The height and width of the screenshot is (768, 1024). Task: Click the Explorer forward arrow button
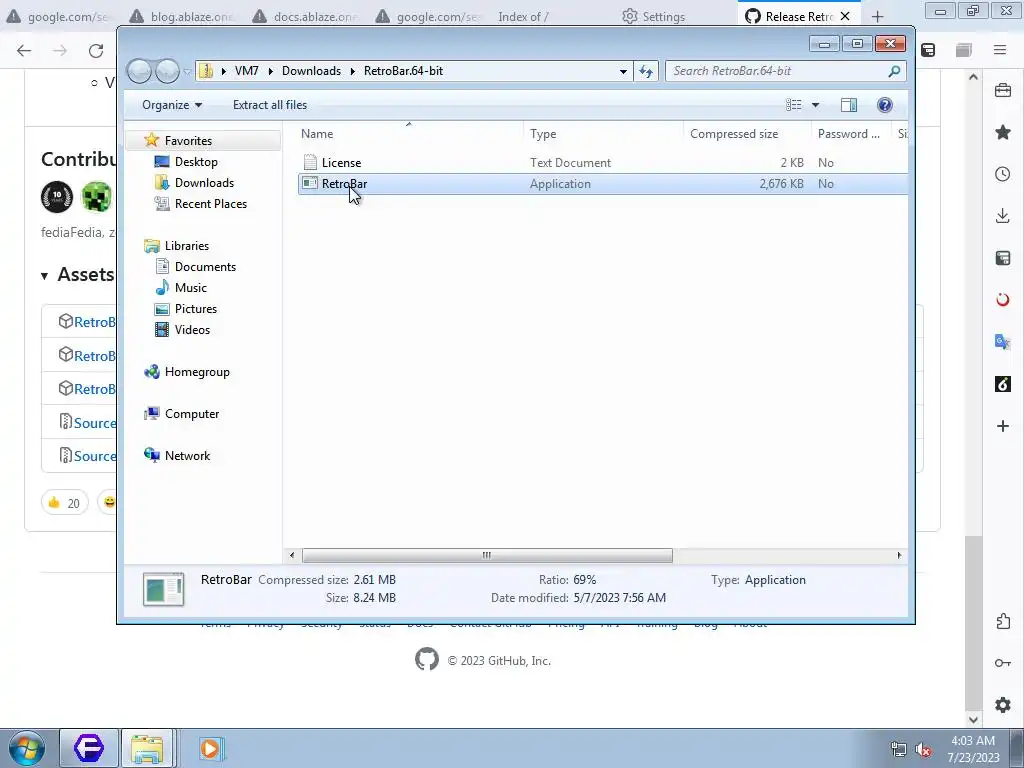tap(167, 71)
